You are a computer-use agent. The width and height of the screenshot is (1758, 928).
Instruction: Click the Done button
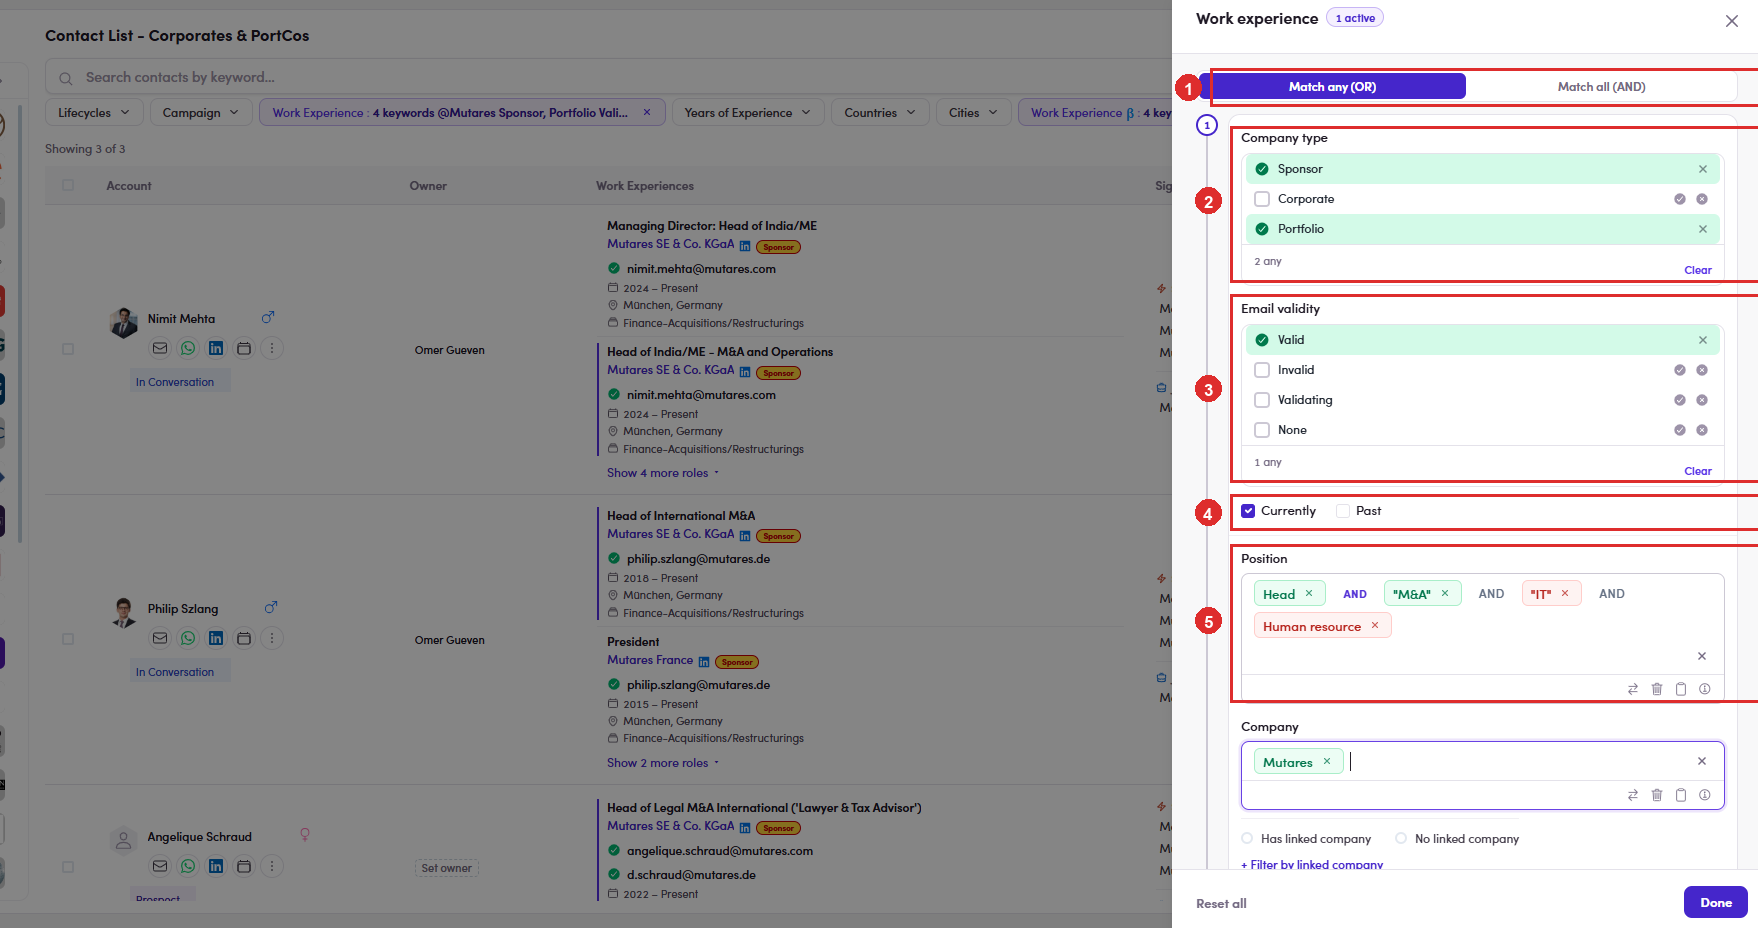pyautogui.click(x=1715, y=902)
